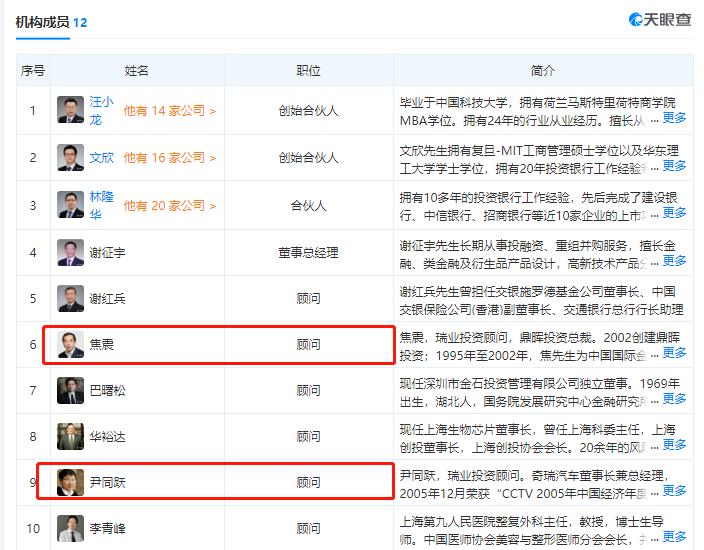Click the 职位 column header
Viewport: 704px width, 550px height.
(308, 70)
